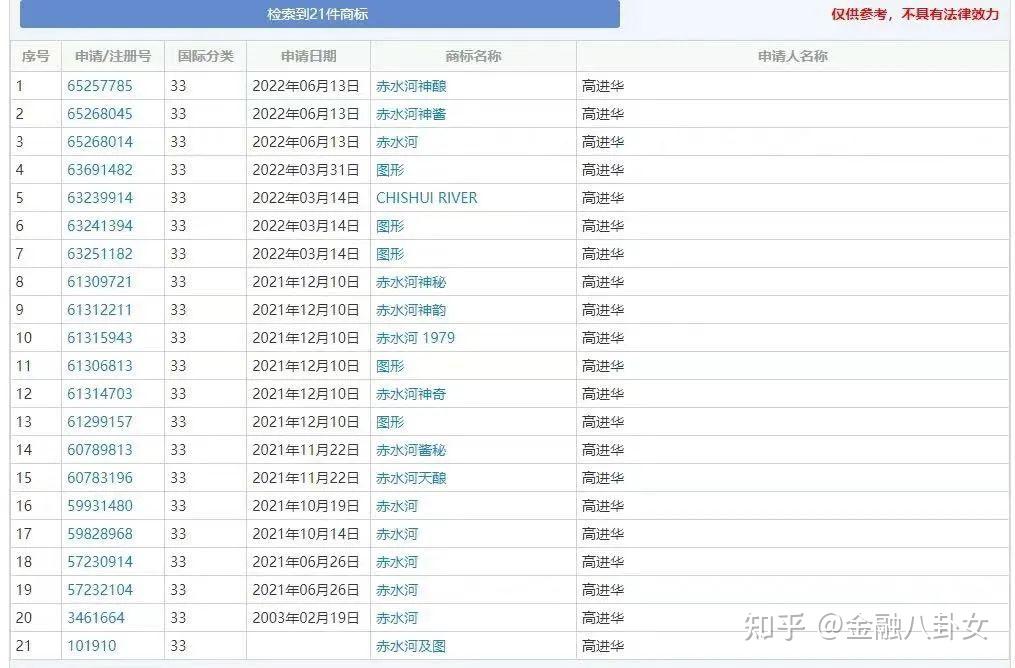The width and height of the screenshot is (1015, 668).
Task: Select date cell 2021年10月14日
Action: [x=306, y=534]
